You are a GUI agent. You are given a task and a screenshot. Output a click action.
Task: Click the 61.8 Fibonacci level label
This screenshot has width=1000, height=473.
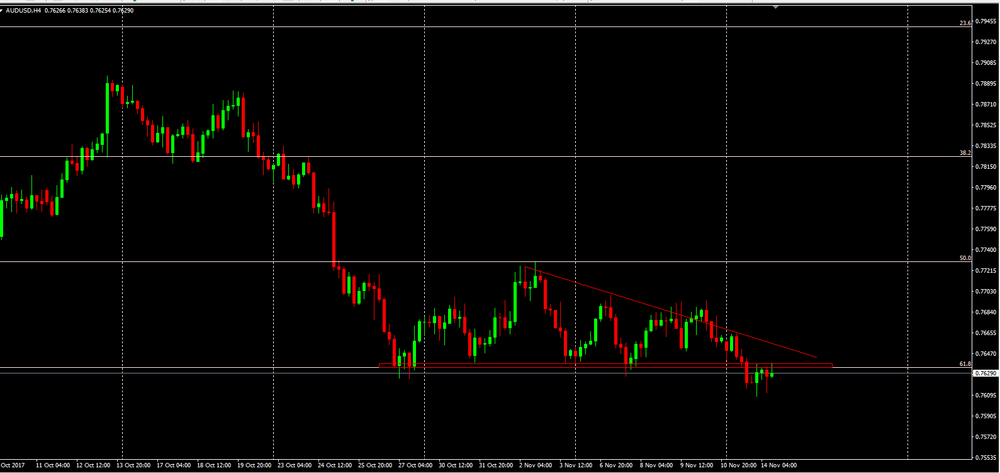coord(965,364)
